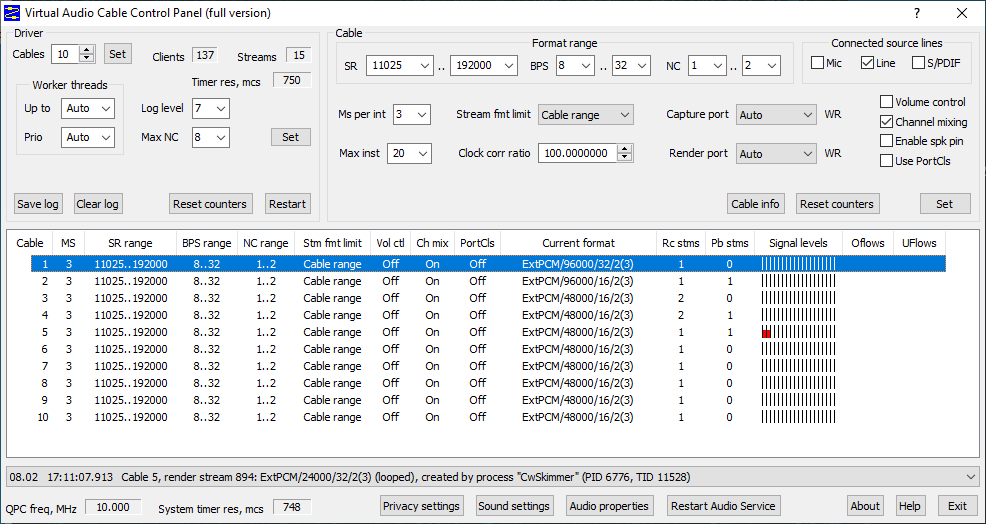This screenshot has height=524, width=986.
Task: Sort by the Cable column header
Action: pyautogui.click(x=30, y=243)
